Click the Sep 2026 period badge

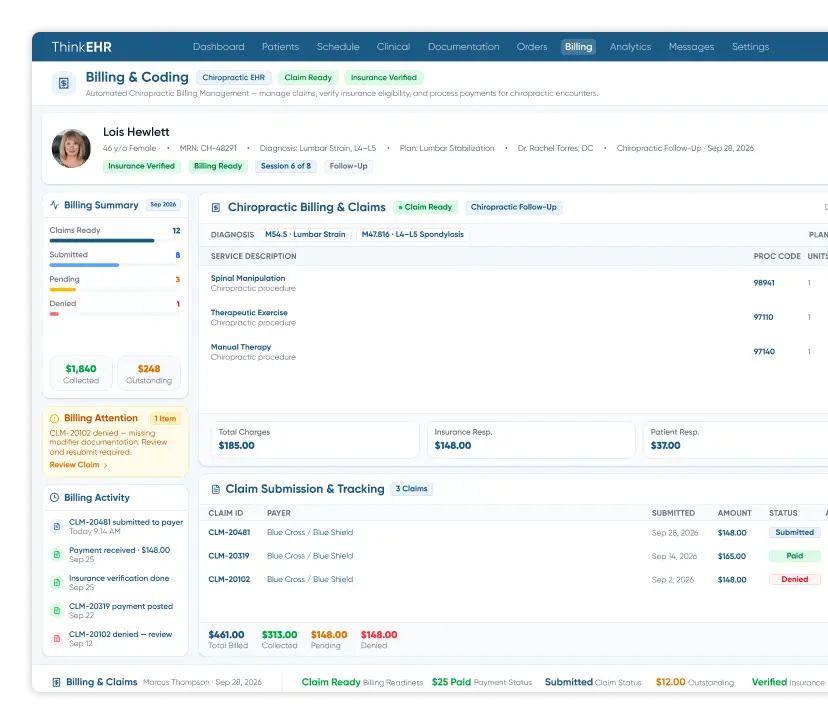pos(163,204)
